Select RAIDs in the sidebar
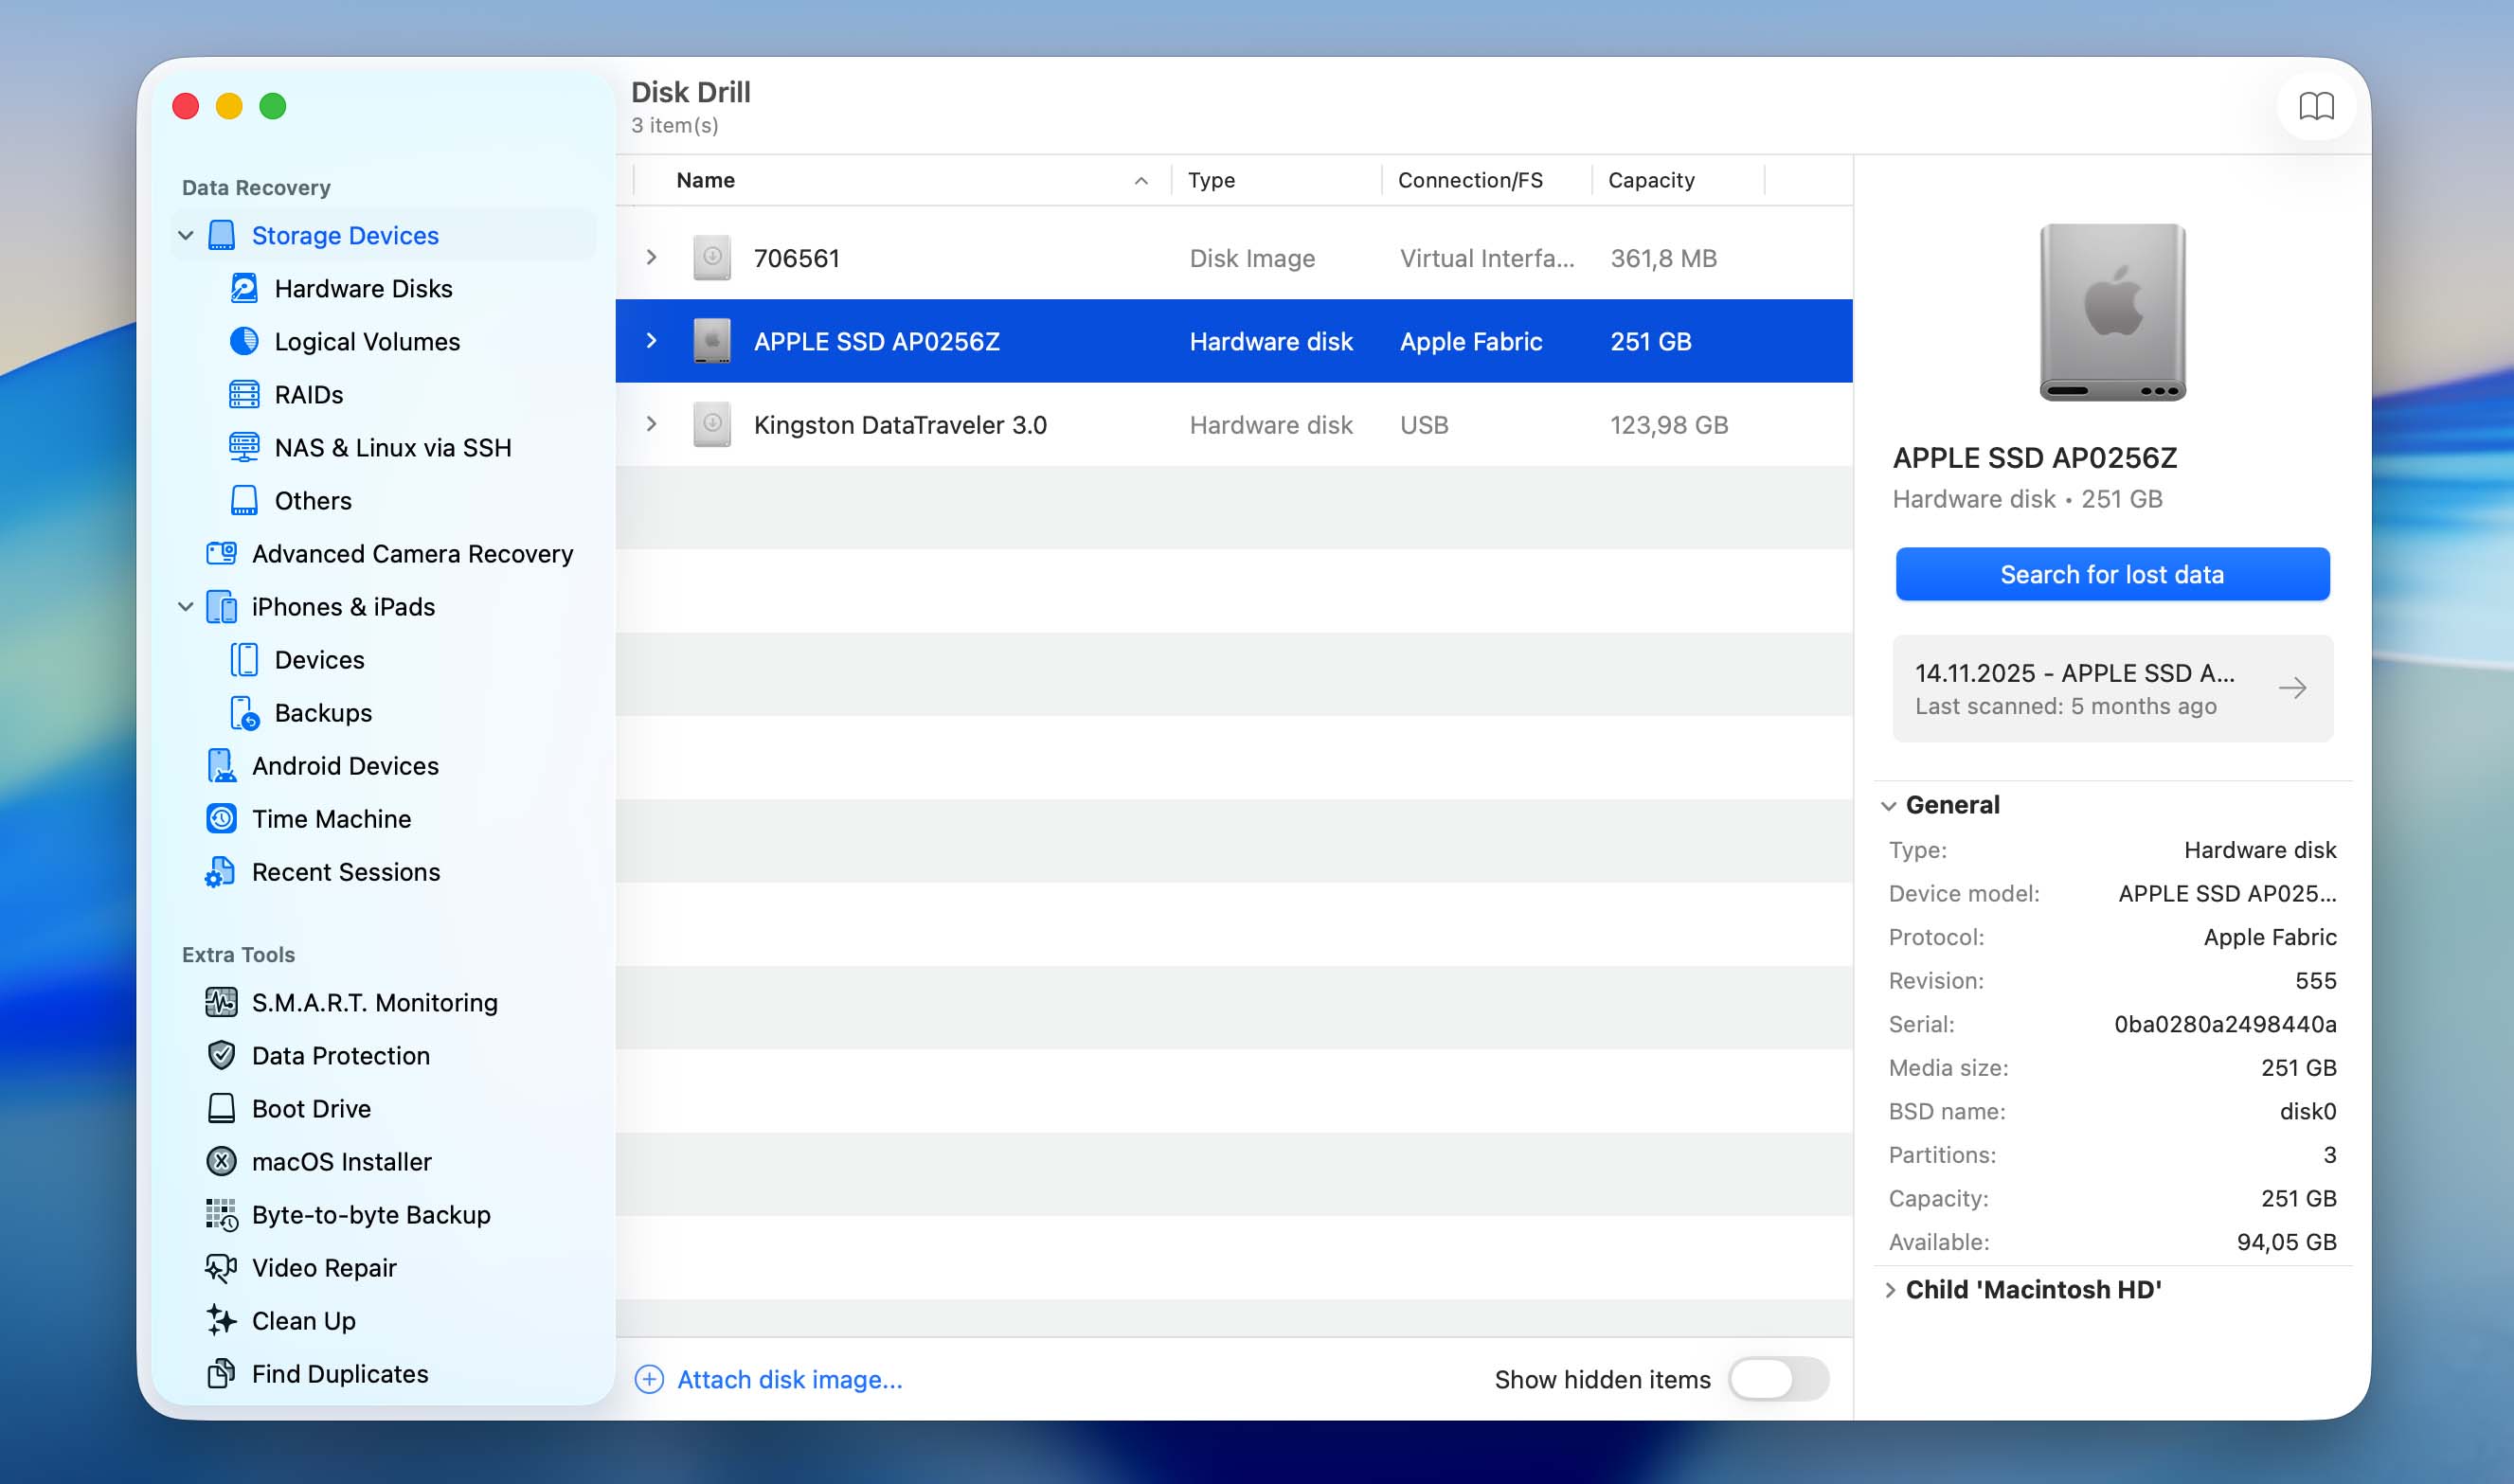The height and width of the screenshot is (1484, 2514). coord(309,394)
